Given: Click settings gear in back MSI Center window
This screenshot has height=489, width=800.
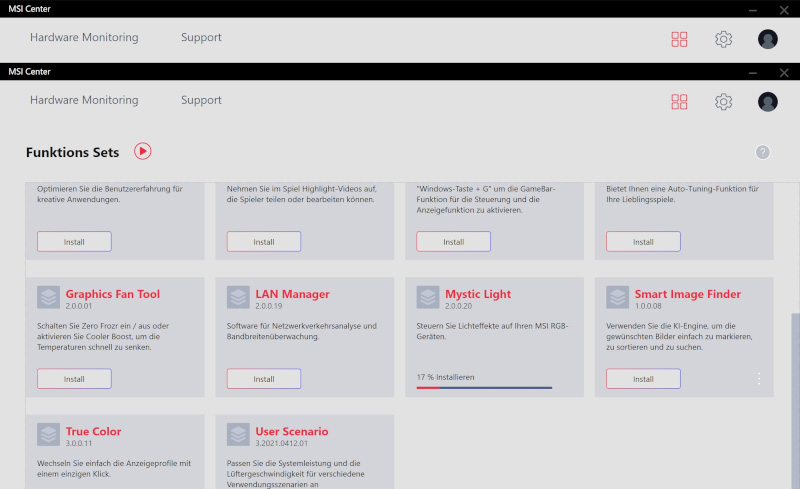Looking at the screenshot, I should (723, 39).
